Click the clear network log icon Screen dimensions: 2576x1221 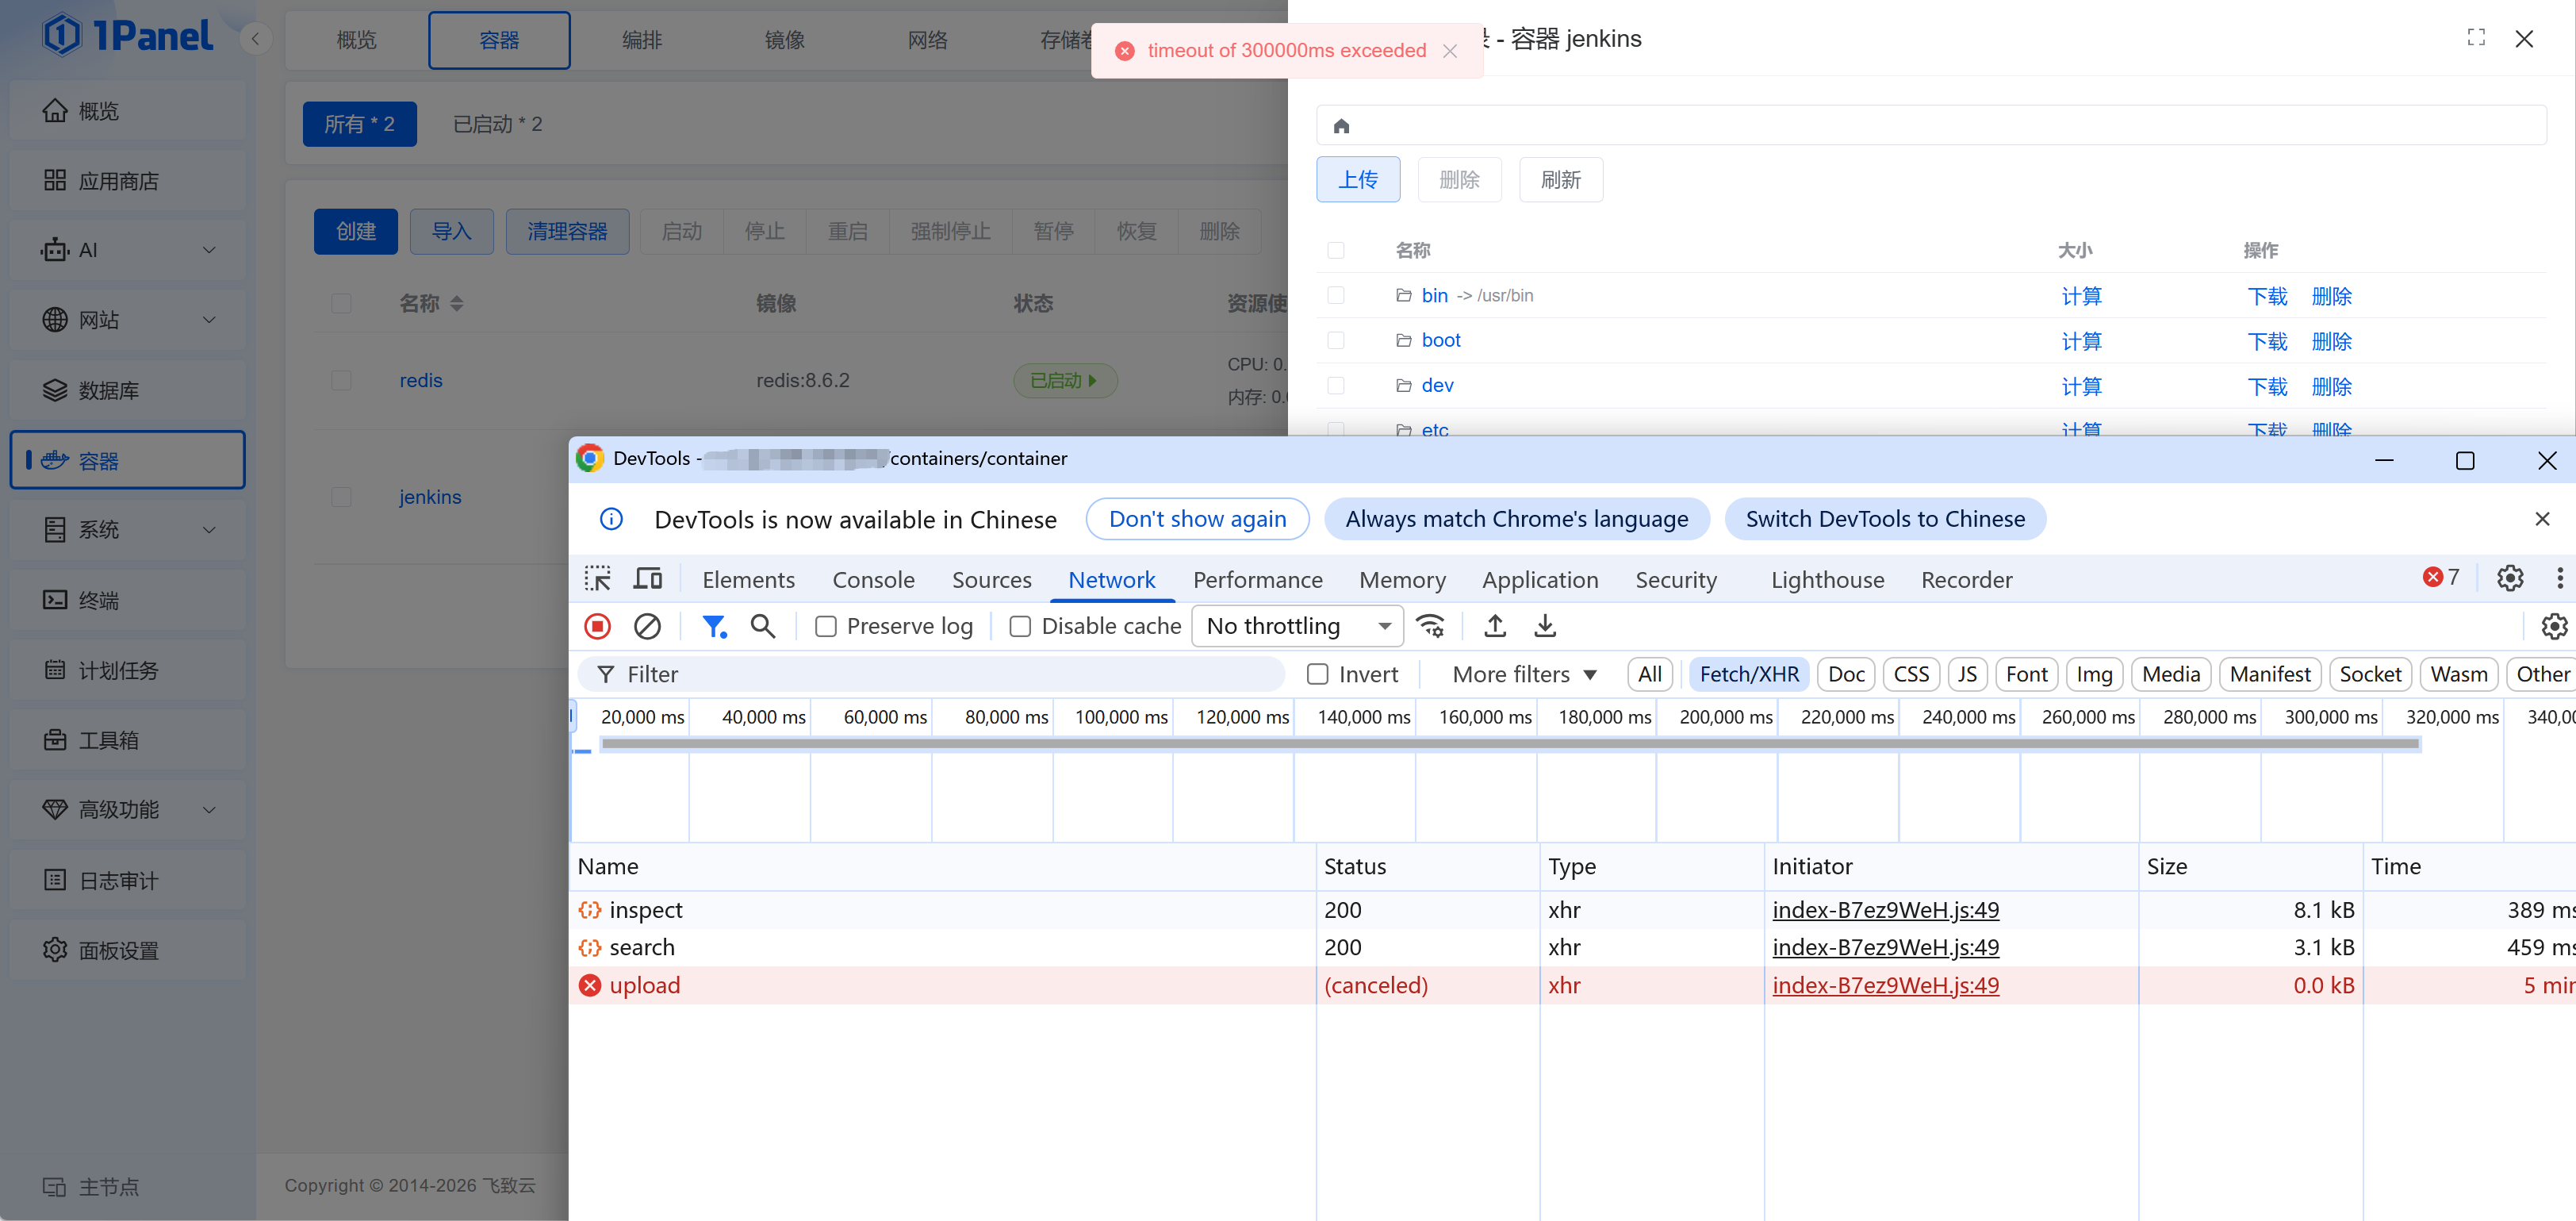tap(647, 626)
